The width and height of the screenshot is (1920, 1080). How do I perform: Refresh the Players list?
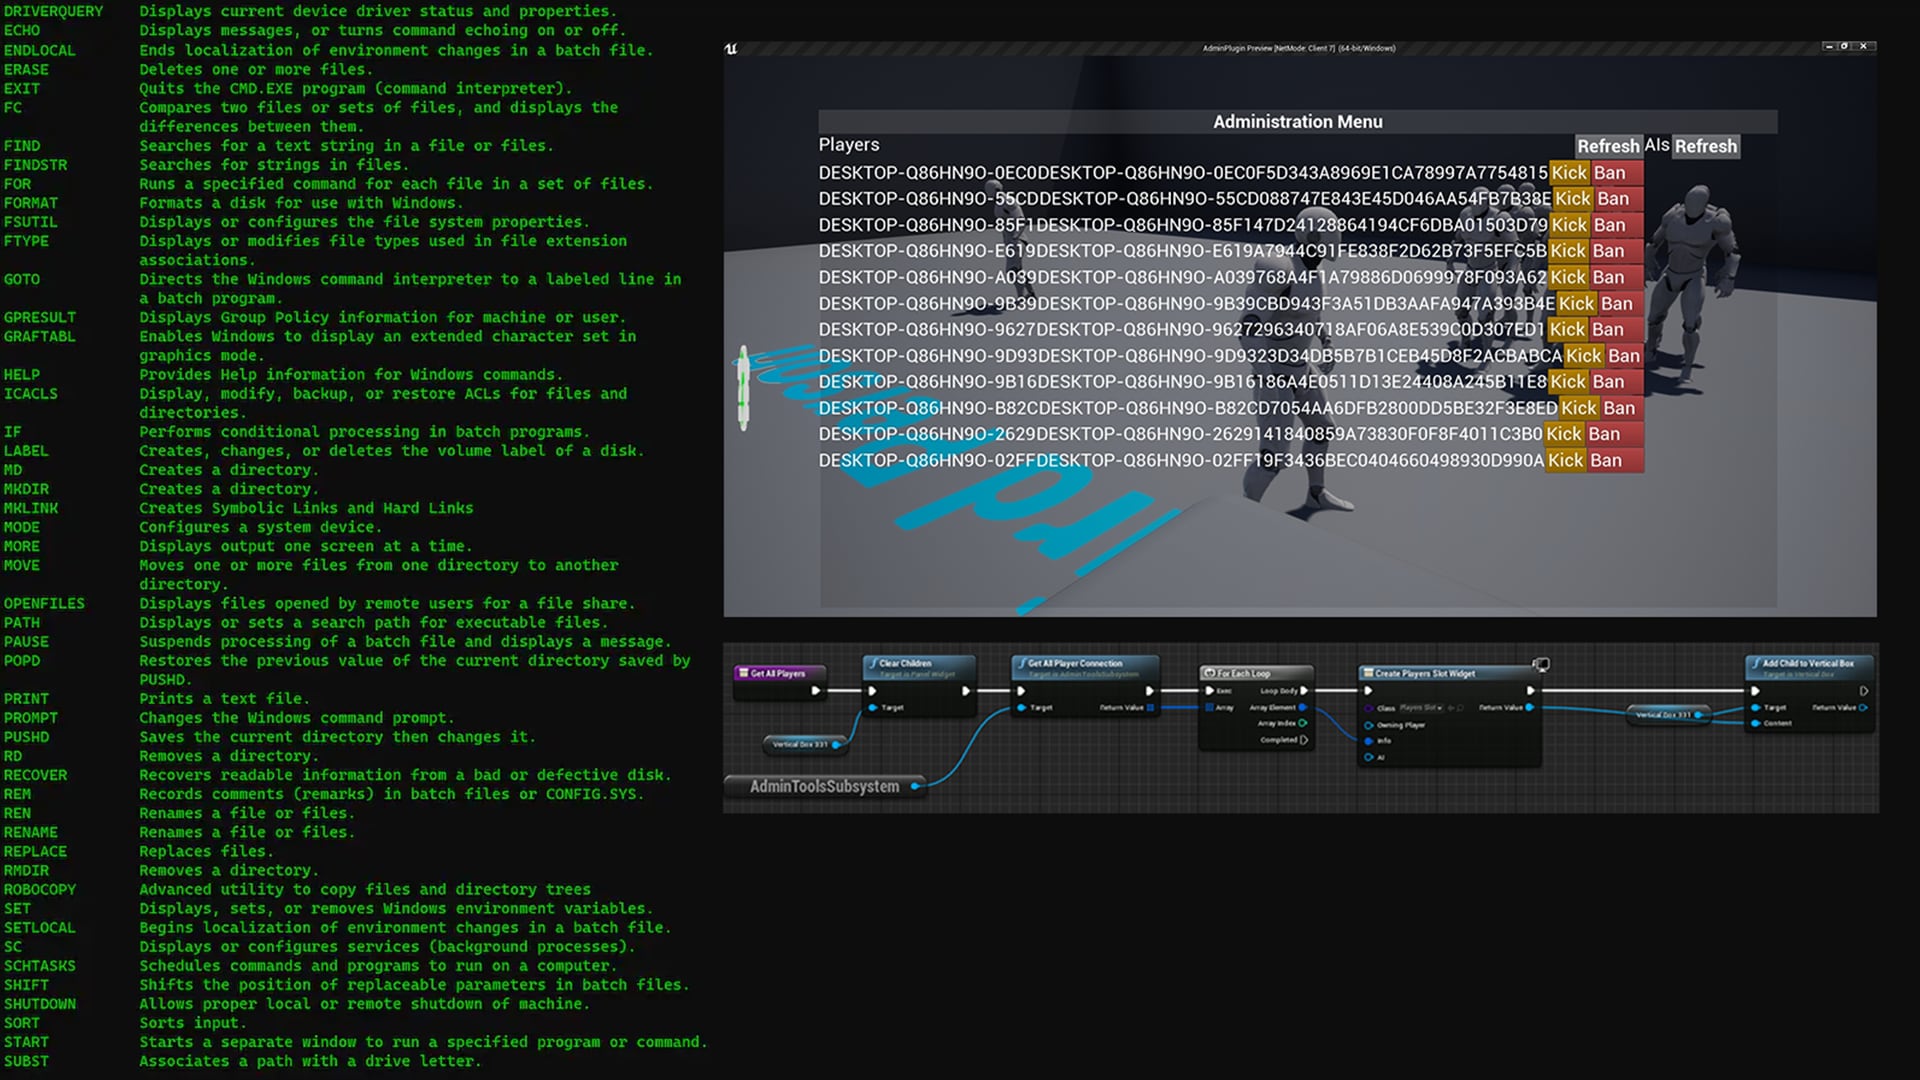click(x=1608, y=146)
